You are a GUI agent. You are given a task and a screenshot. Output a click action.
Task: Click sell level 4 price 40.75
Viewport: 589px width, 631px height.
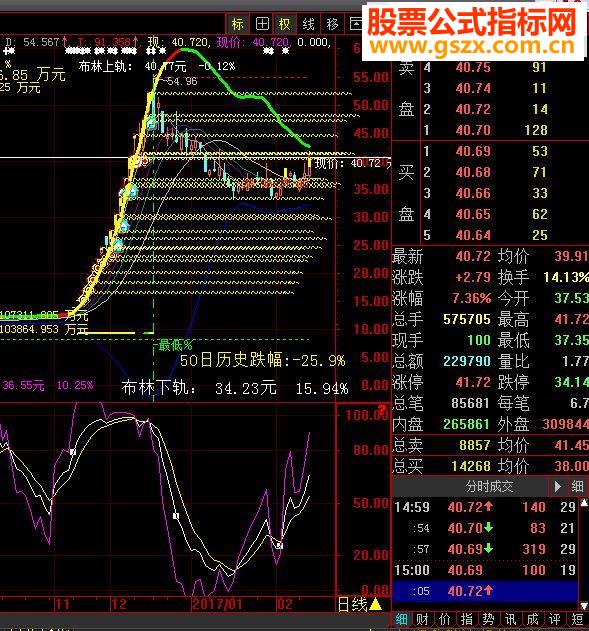(473, 68)
